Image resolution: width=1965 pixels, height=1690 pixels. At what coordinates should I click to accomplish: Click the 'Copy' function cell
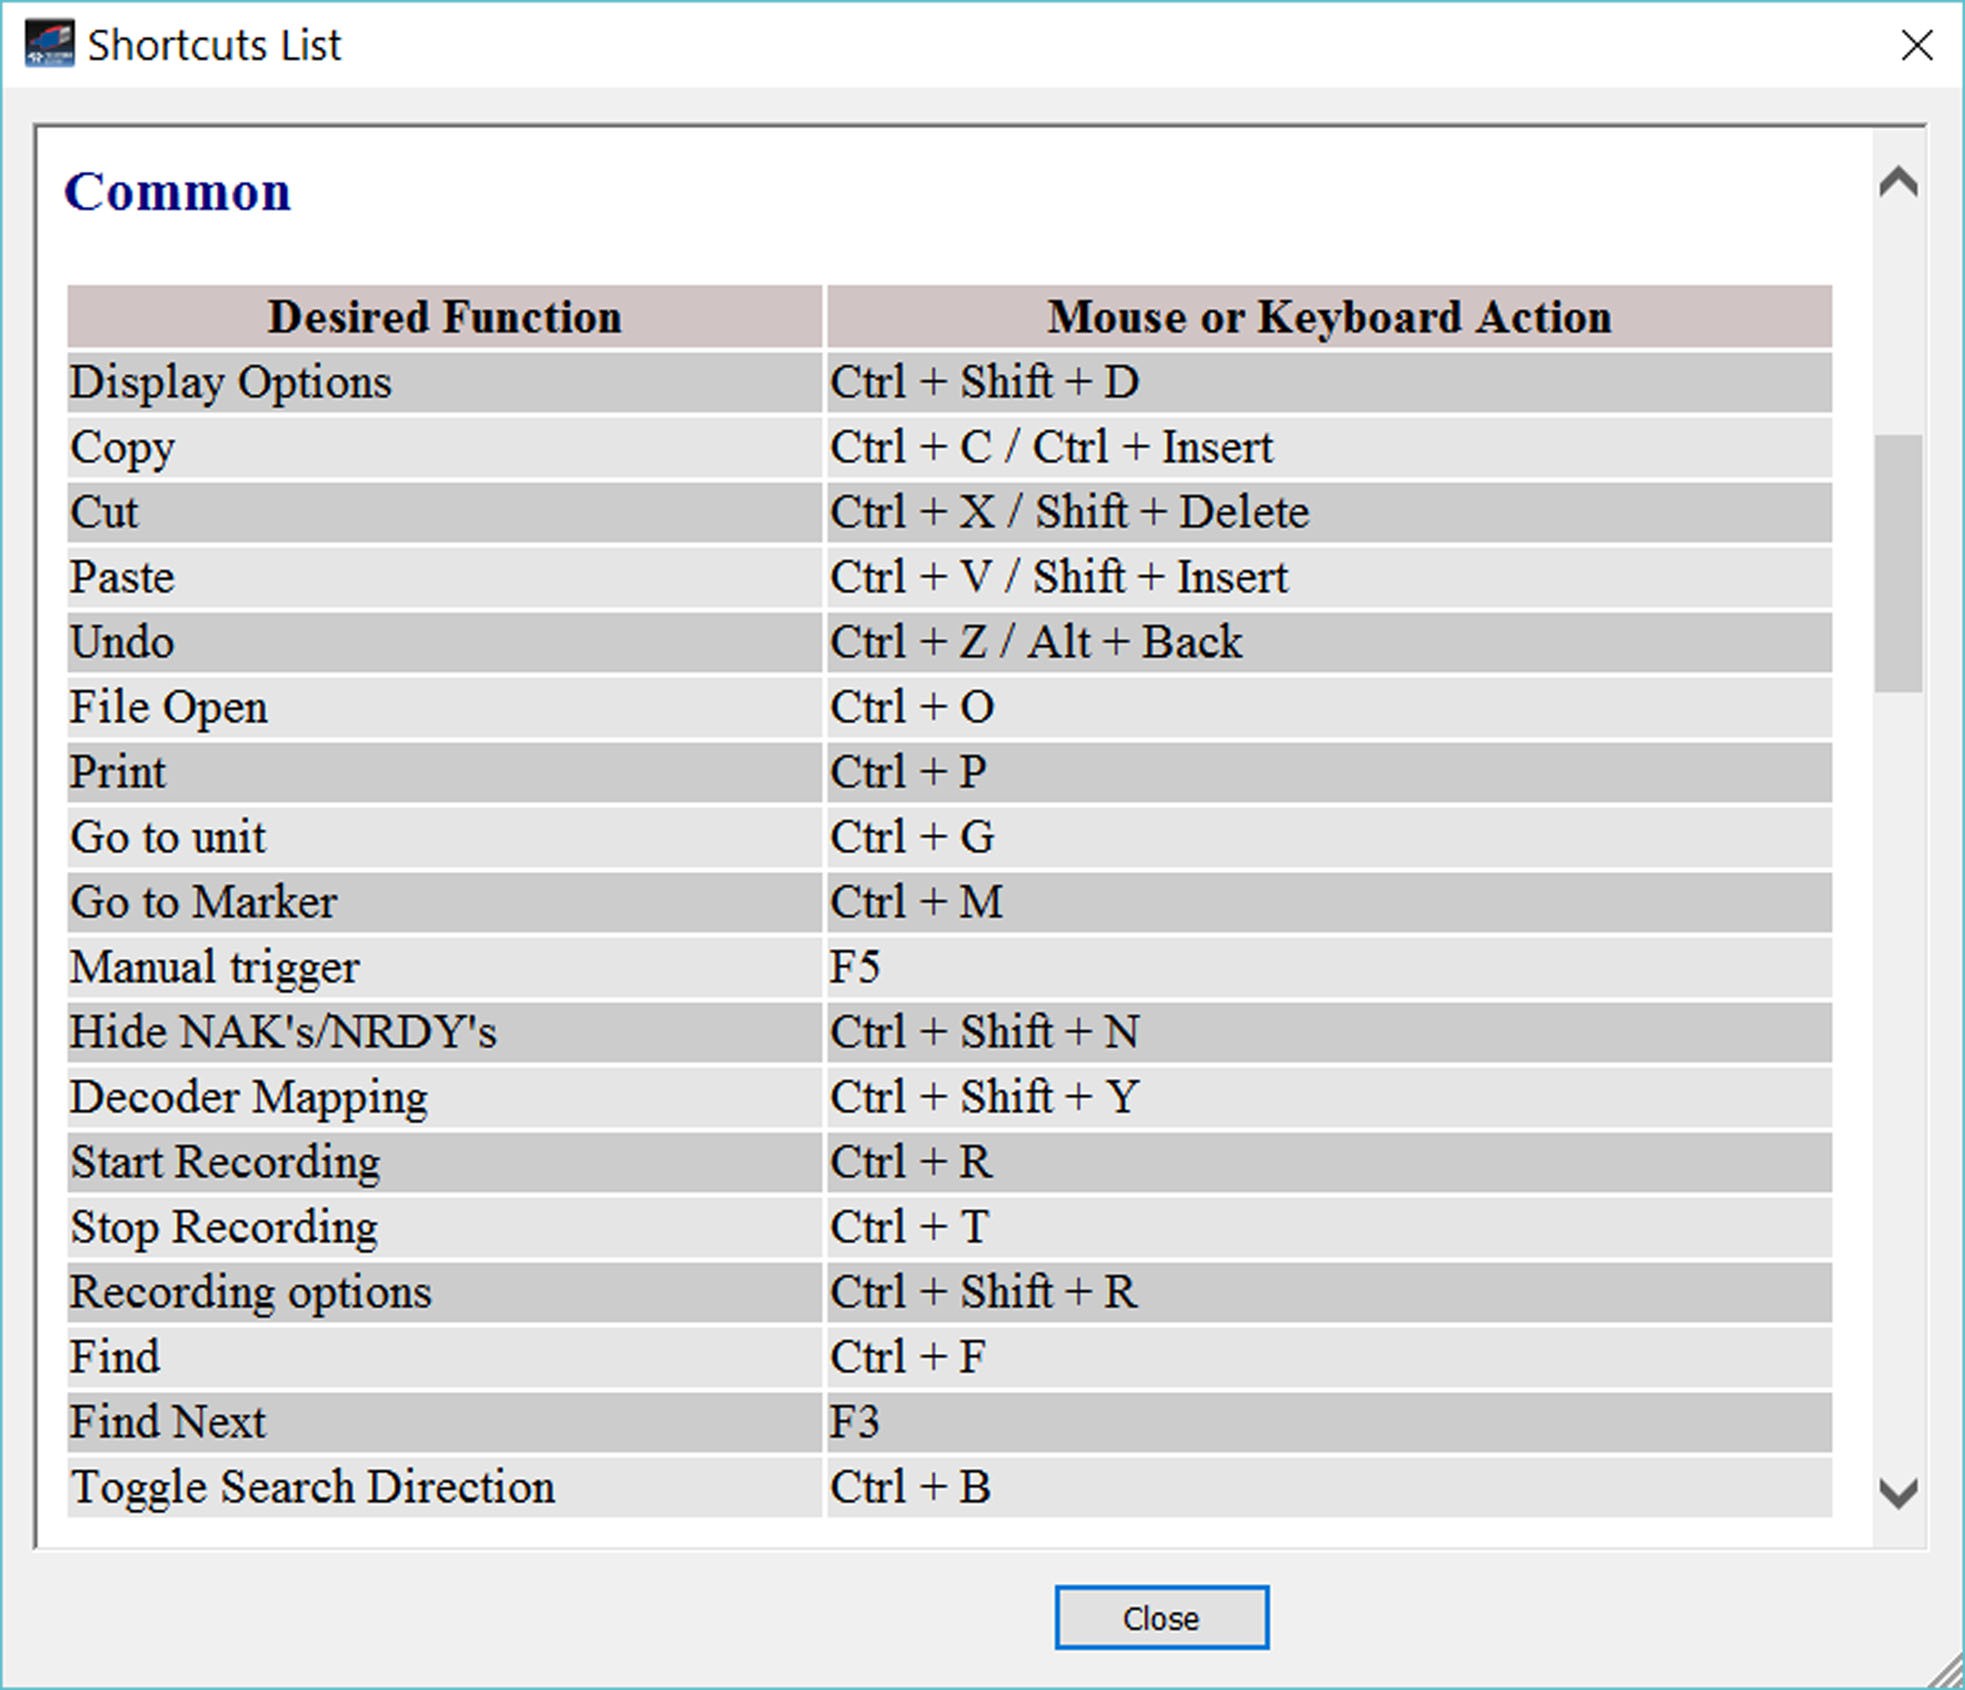click(445, 447)
